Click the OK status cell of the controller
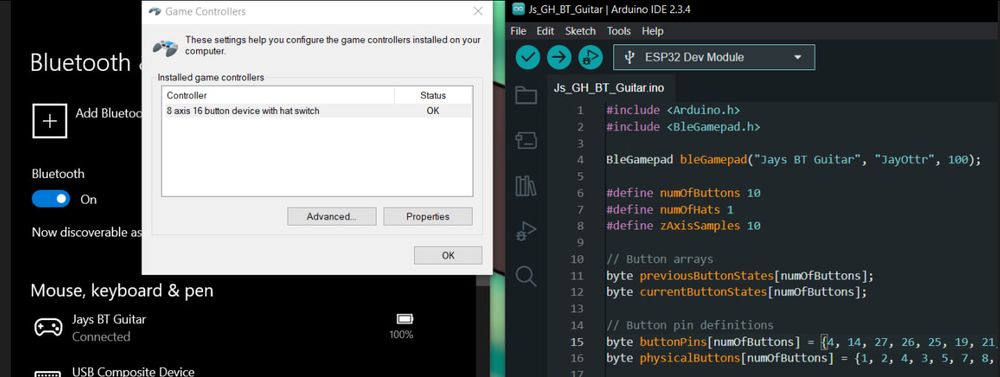This screenshot has height=377, width=1000. pos(433,111)
